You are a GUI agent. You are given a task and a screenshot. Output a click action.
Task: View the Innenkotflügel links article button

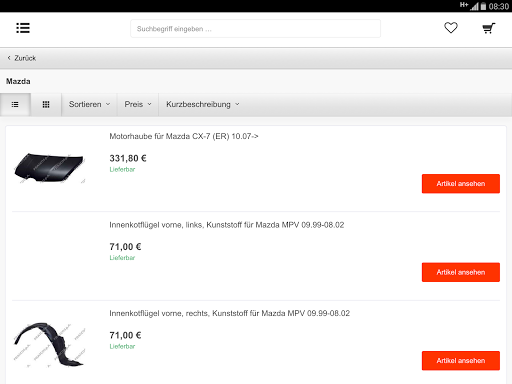[x=461, y=272]
